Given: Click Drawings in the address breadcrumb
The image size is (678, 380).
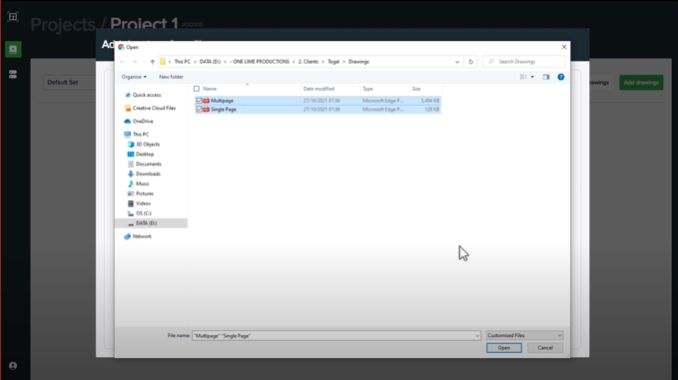Looking at the screenshot, I should (x=358, y=62).
